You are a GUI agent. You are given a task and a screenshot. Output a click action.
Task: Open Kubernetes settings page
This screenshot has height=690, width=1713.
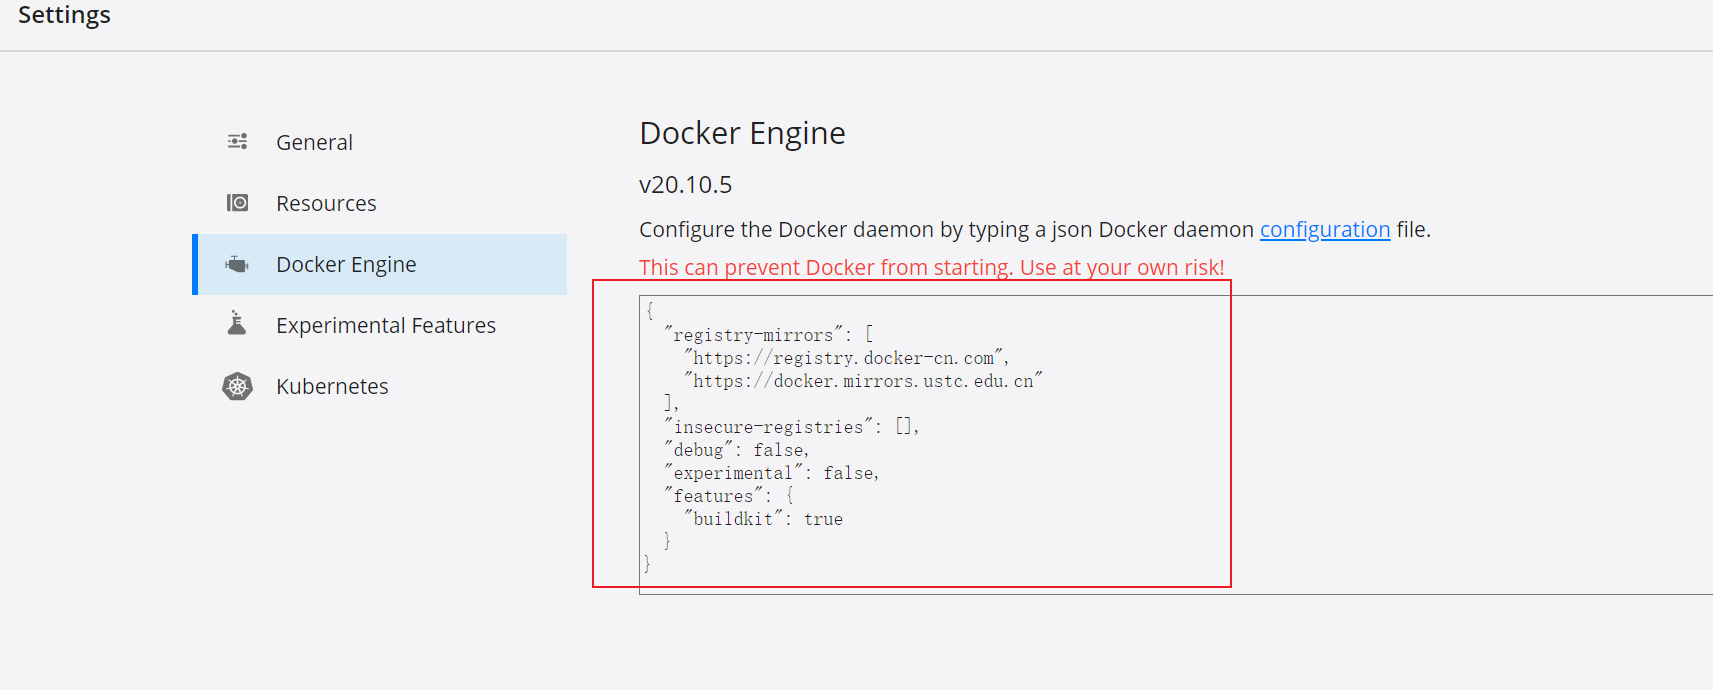(x=332, y=386)
